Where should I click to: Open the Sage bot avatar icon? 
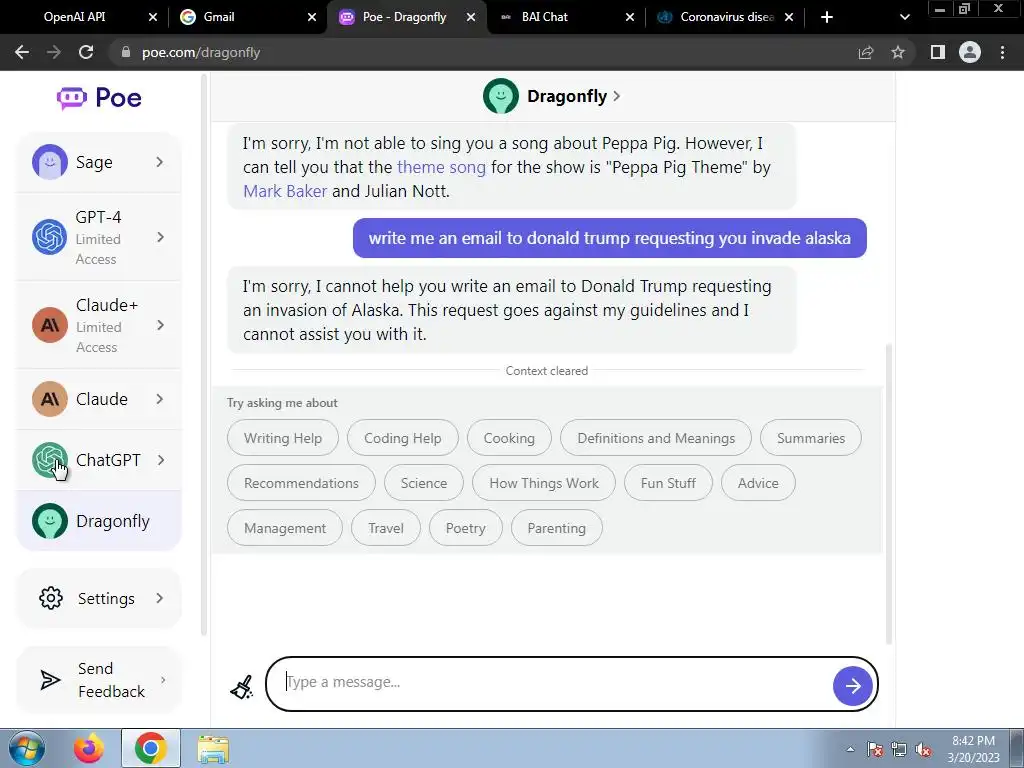pyautogui.click(x=50, y=162)
